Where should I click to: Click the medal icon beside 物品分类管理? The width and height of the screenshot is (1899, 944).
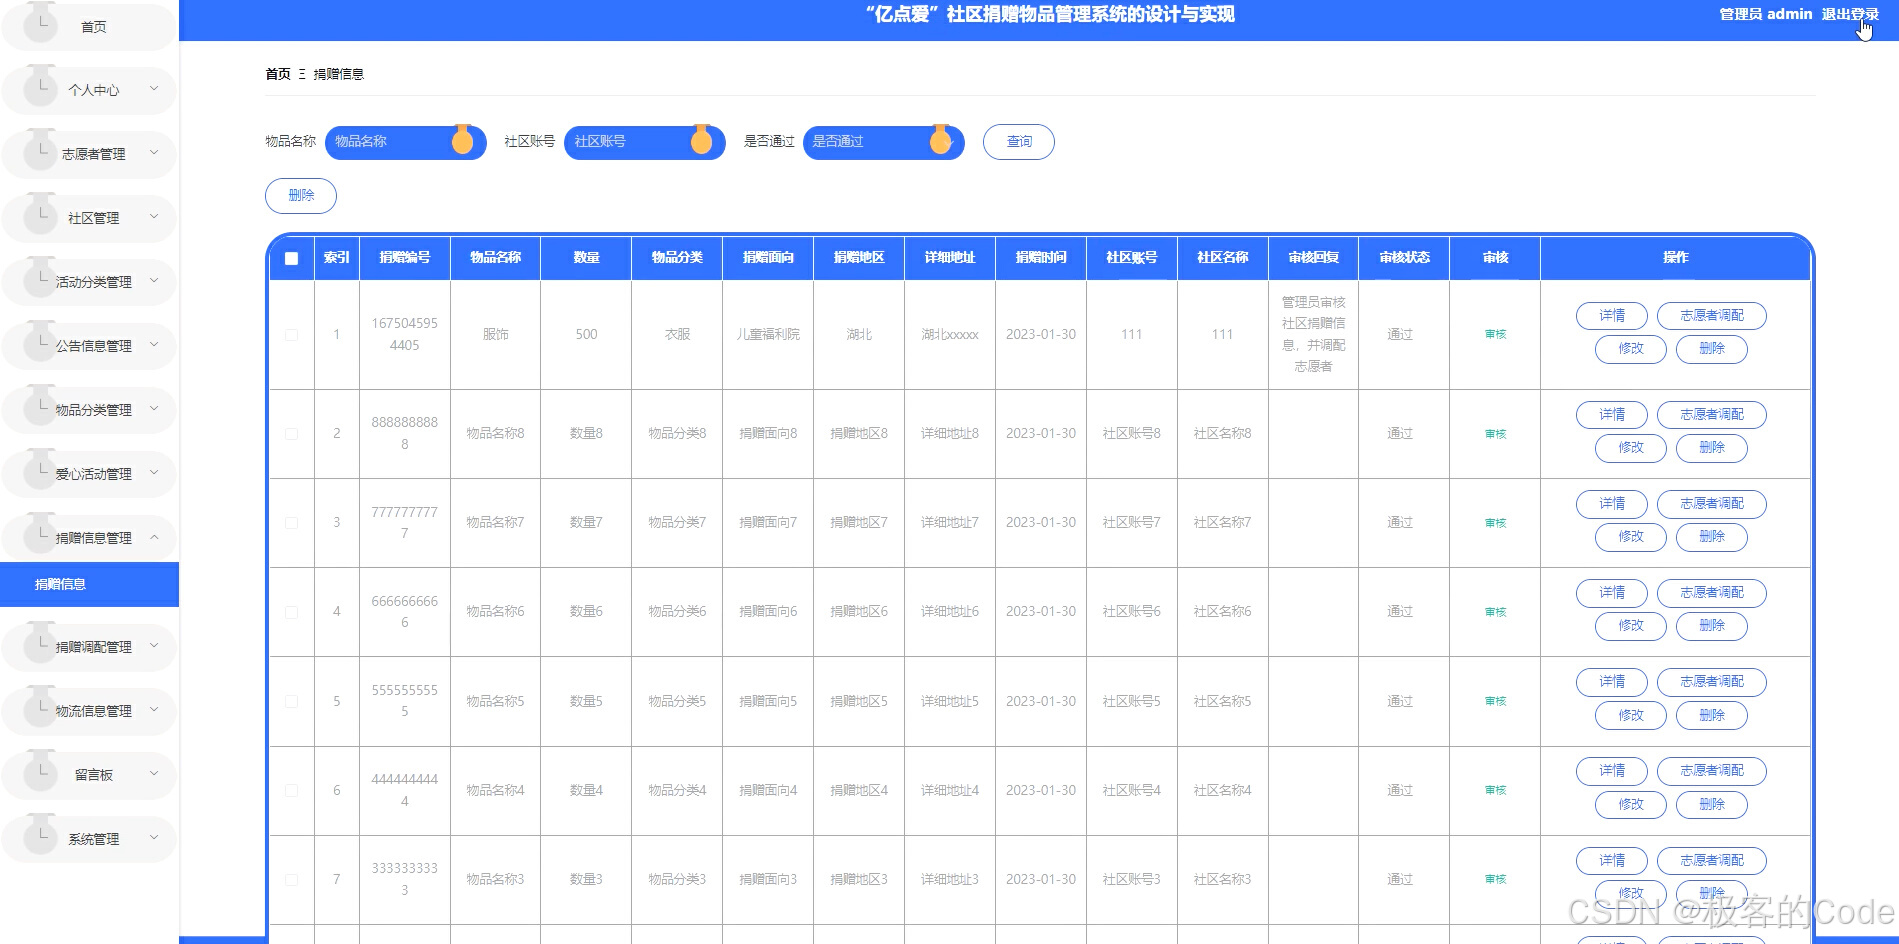pyautogui.click(x=40, y=406)
